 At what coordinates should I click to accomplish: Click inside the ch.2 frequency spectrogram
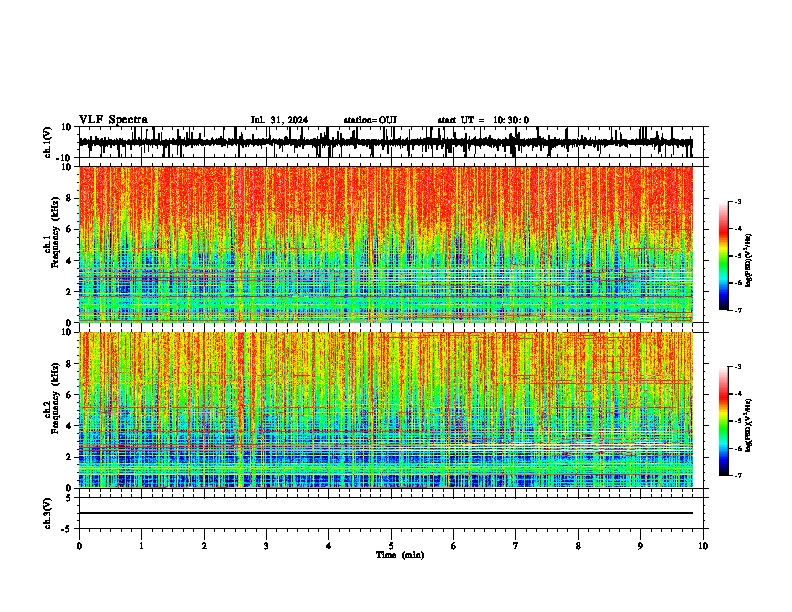pos(386,410)
